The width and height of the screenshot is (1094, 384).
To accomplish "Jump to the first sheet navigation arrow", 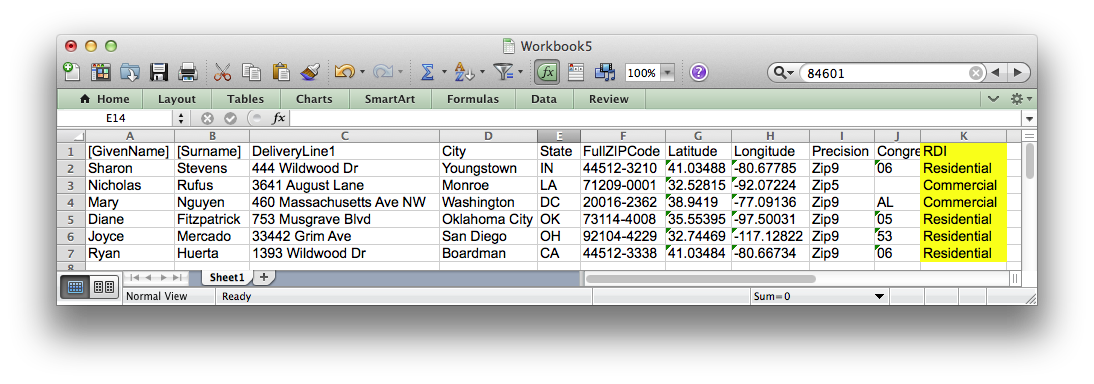I will point(135,277).
